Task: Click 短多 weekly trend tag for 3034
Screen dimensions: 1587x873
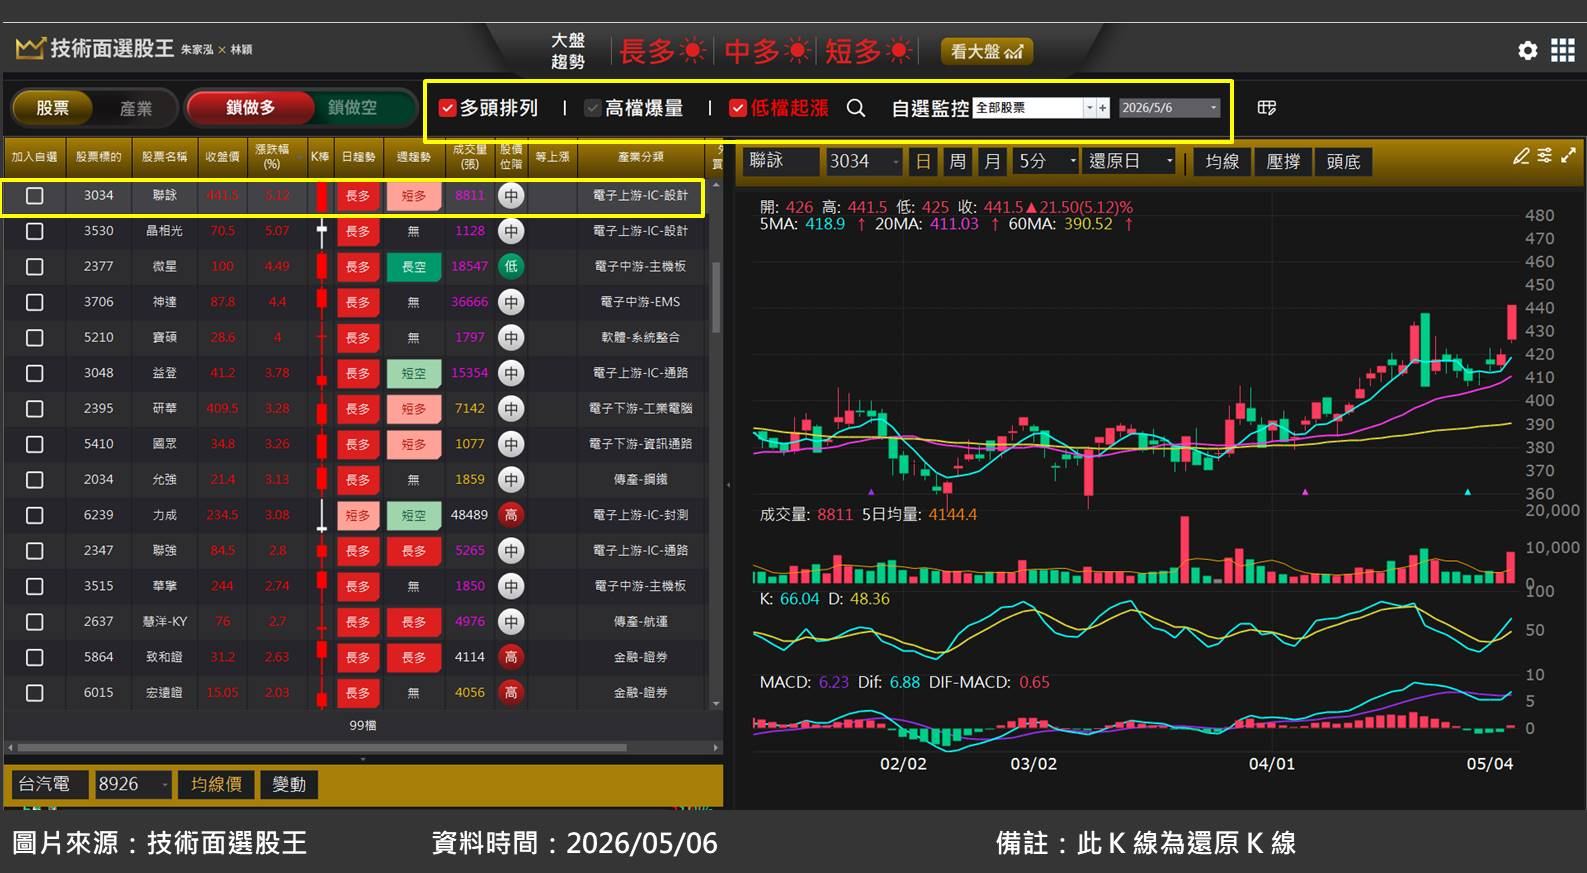Action: point(414,196)
